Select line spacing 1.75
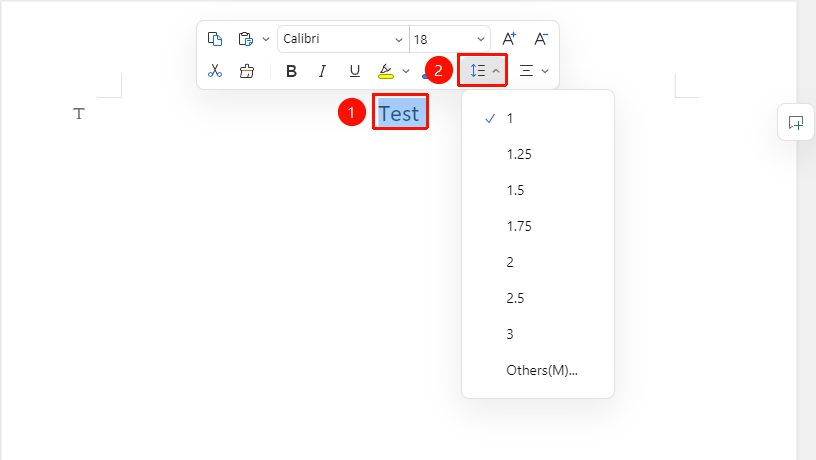This screenshot has width=816, height=460. (538, 226)
